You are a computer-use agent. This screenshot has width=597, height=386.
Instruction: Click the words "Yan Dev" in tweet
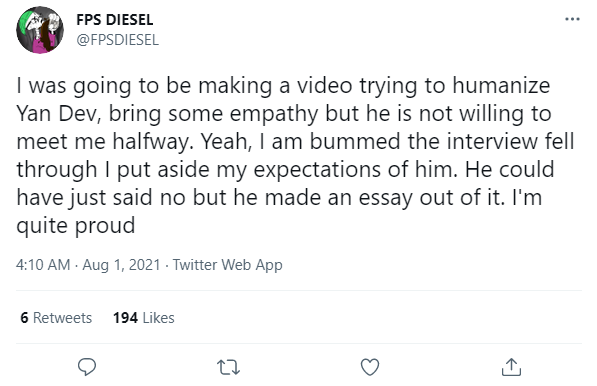pyautogui.click(x=59, y=113)
